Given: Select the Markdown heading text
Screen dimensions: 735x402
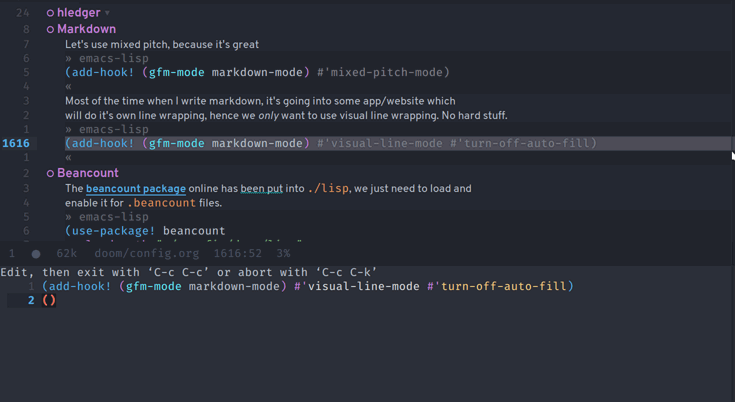Looking at the screenshot, I should [x=87, y=29].
